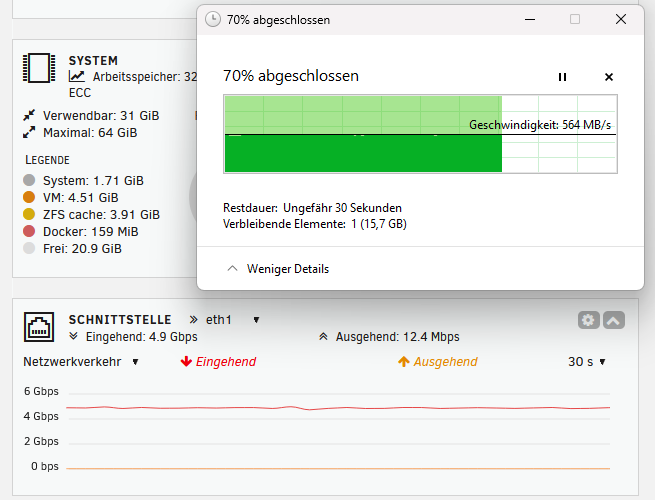Click the maximize button of the copy window
The image size is (655, 500).
click(575, 19)
